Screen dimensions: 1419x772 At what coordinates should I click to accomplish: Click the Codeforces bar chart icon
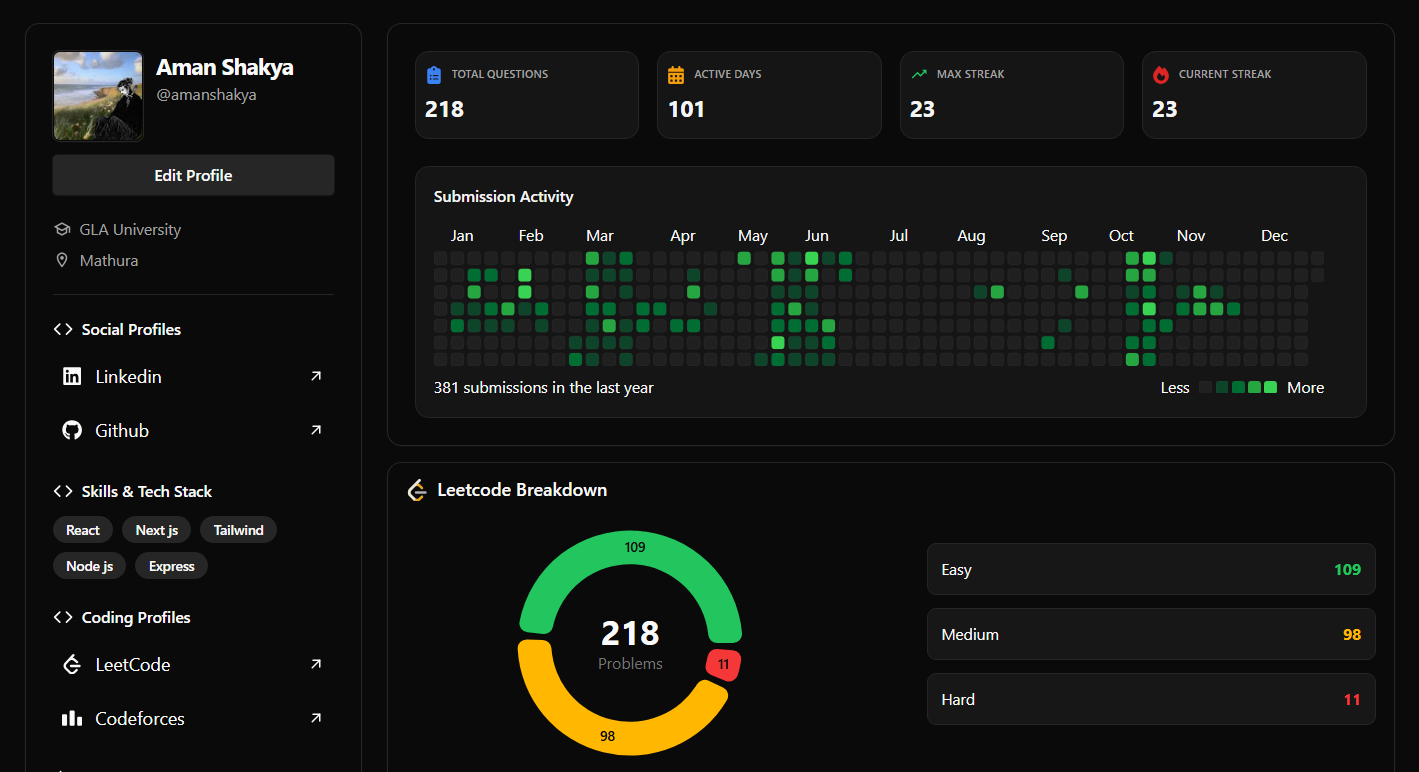(72, 719)
